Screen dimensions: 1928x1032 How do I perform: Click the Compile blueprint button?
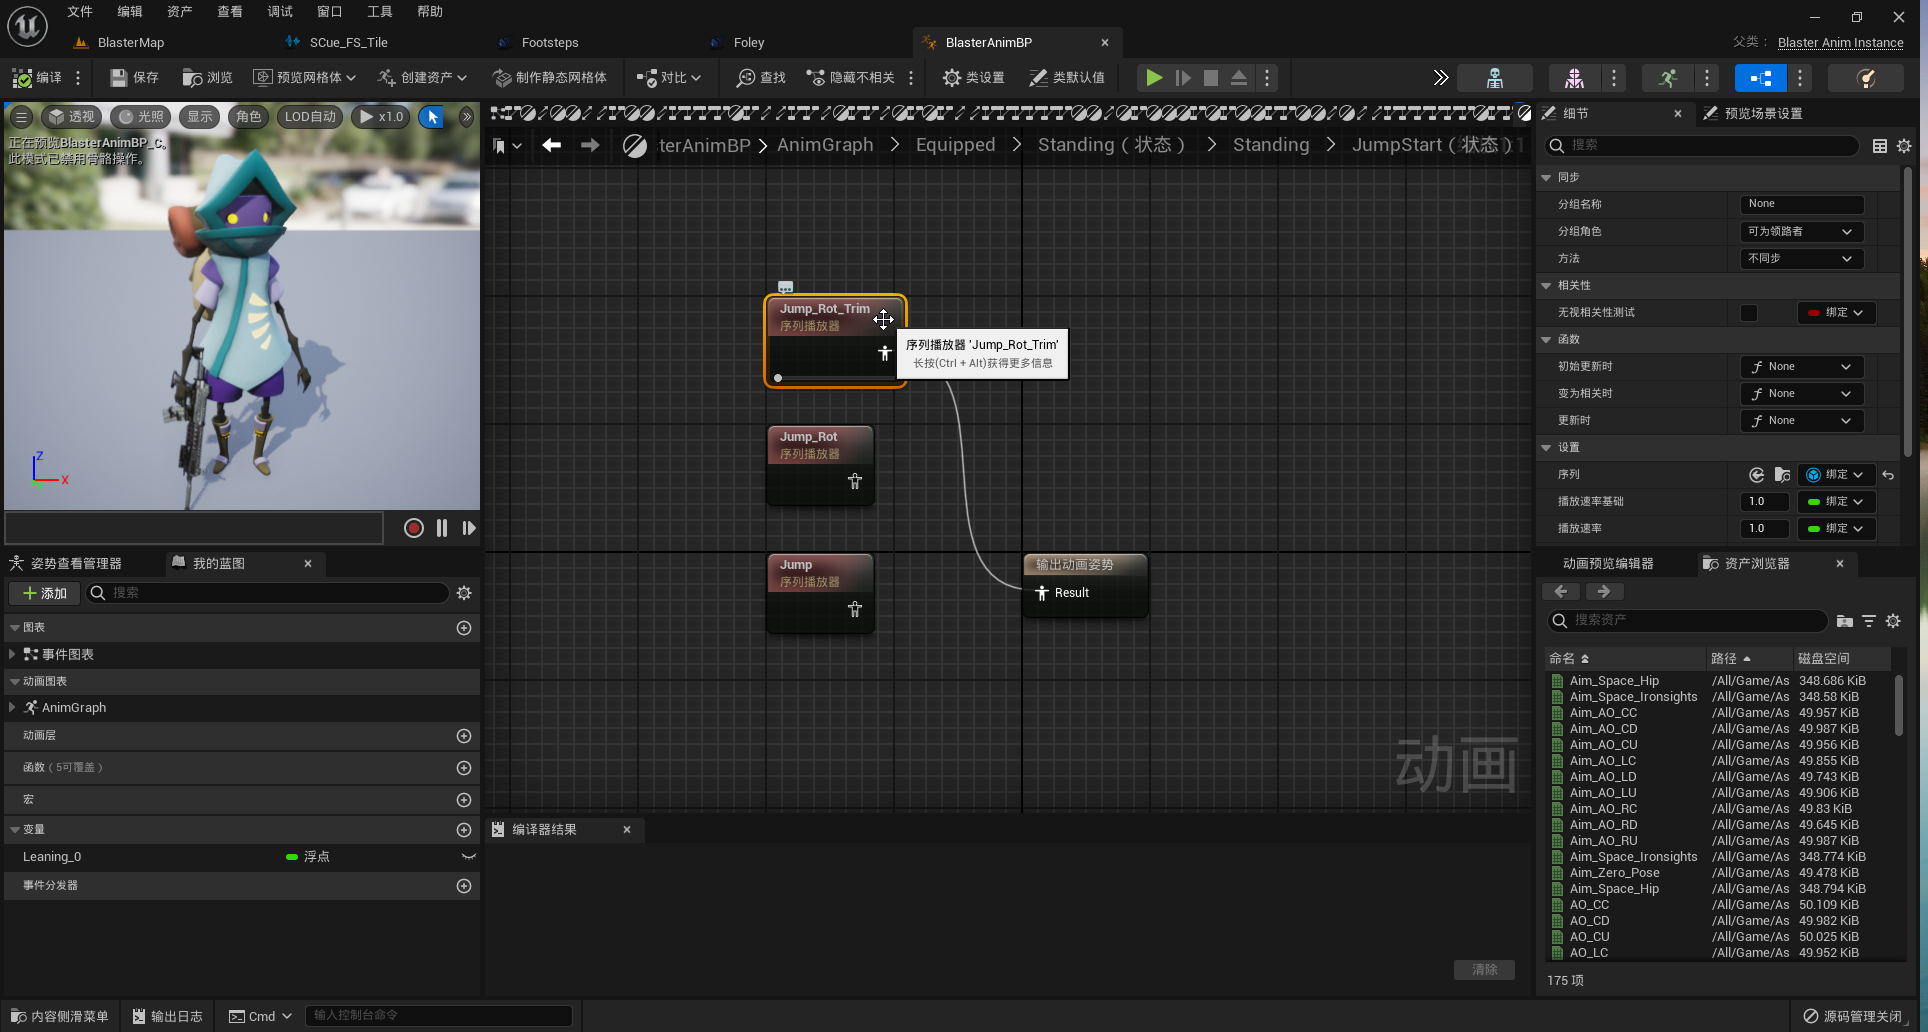pyautogui.click(x=37, y=77)
